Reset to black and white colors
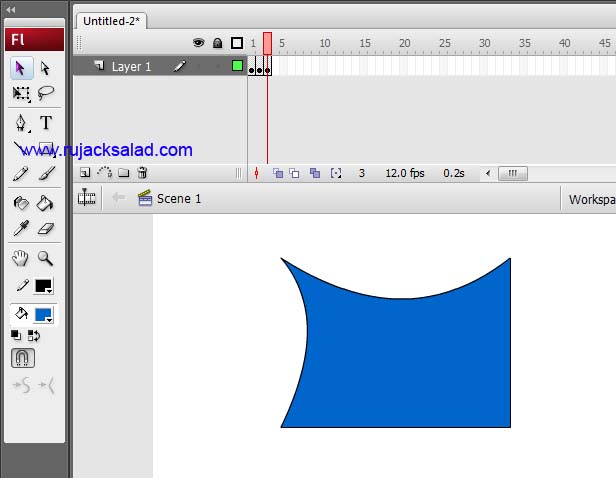 click(x=16, y=335)
